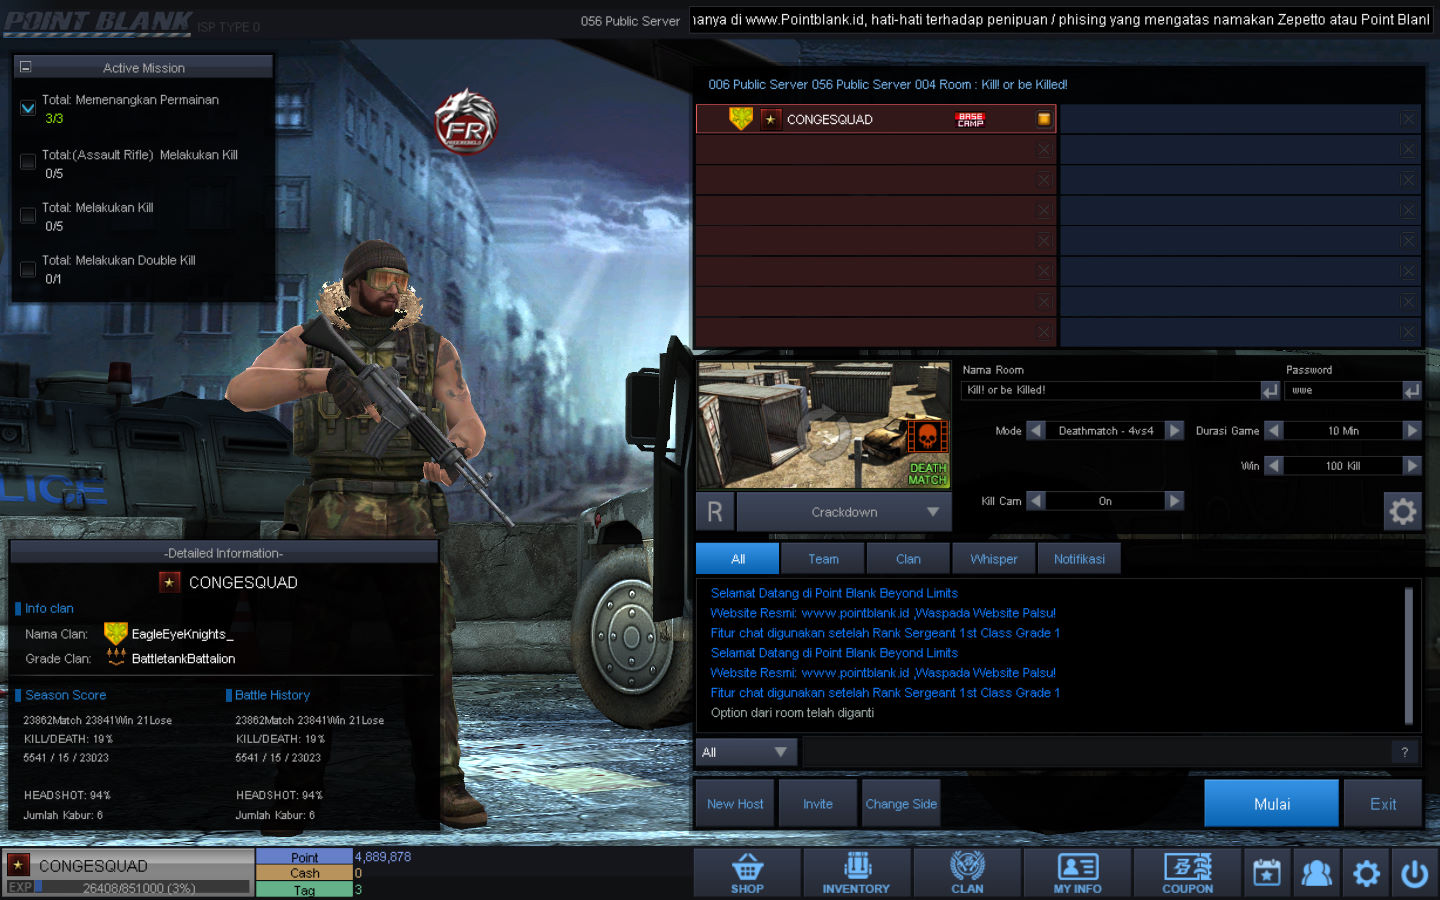Open the Clan menu in bottom bar

click(x=967, y=873)
